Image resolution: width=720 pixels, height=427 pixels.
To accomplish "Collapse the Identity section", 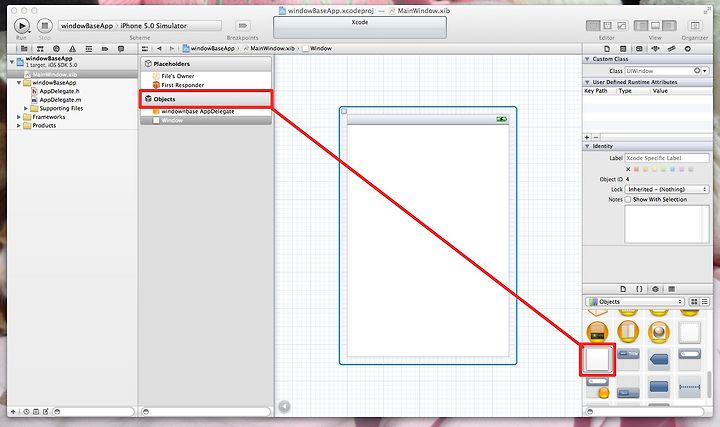I will [x=587, y=146].
